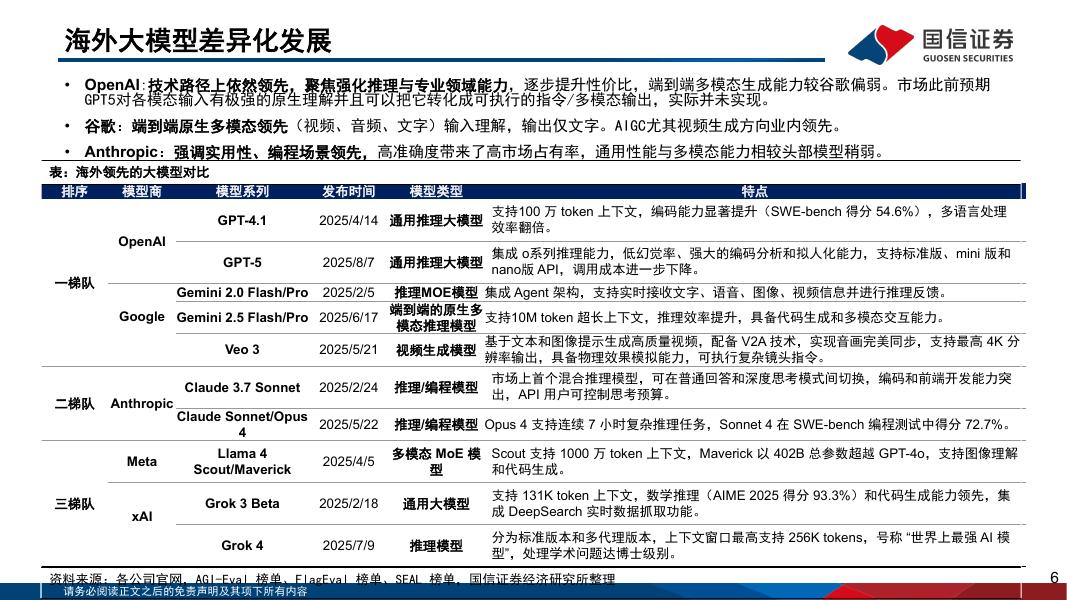Viewport: 1067px width, 600px height.
Task: Click the Gemini 2.0 Flash/Pro cell
Action: tap(244, 291)
